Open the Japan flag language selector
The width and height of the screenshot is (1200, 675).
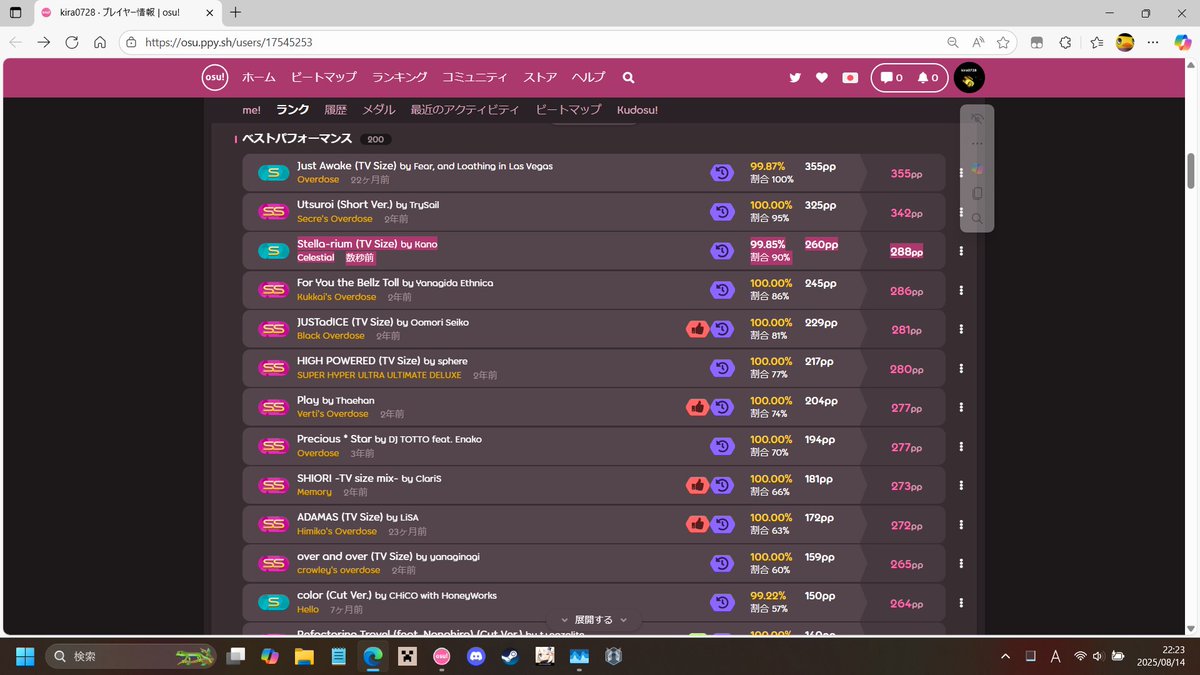(850, 78)
